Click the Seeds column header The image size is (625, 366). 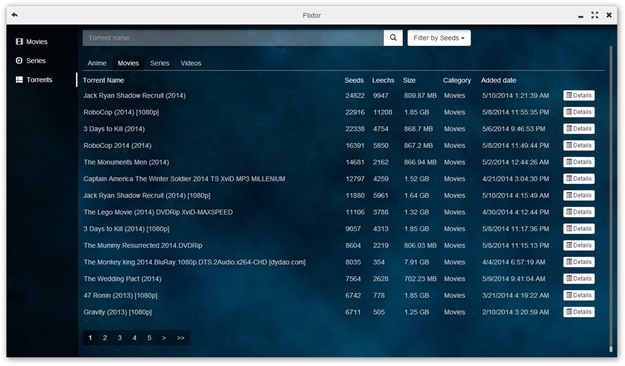(354, 80)
